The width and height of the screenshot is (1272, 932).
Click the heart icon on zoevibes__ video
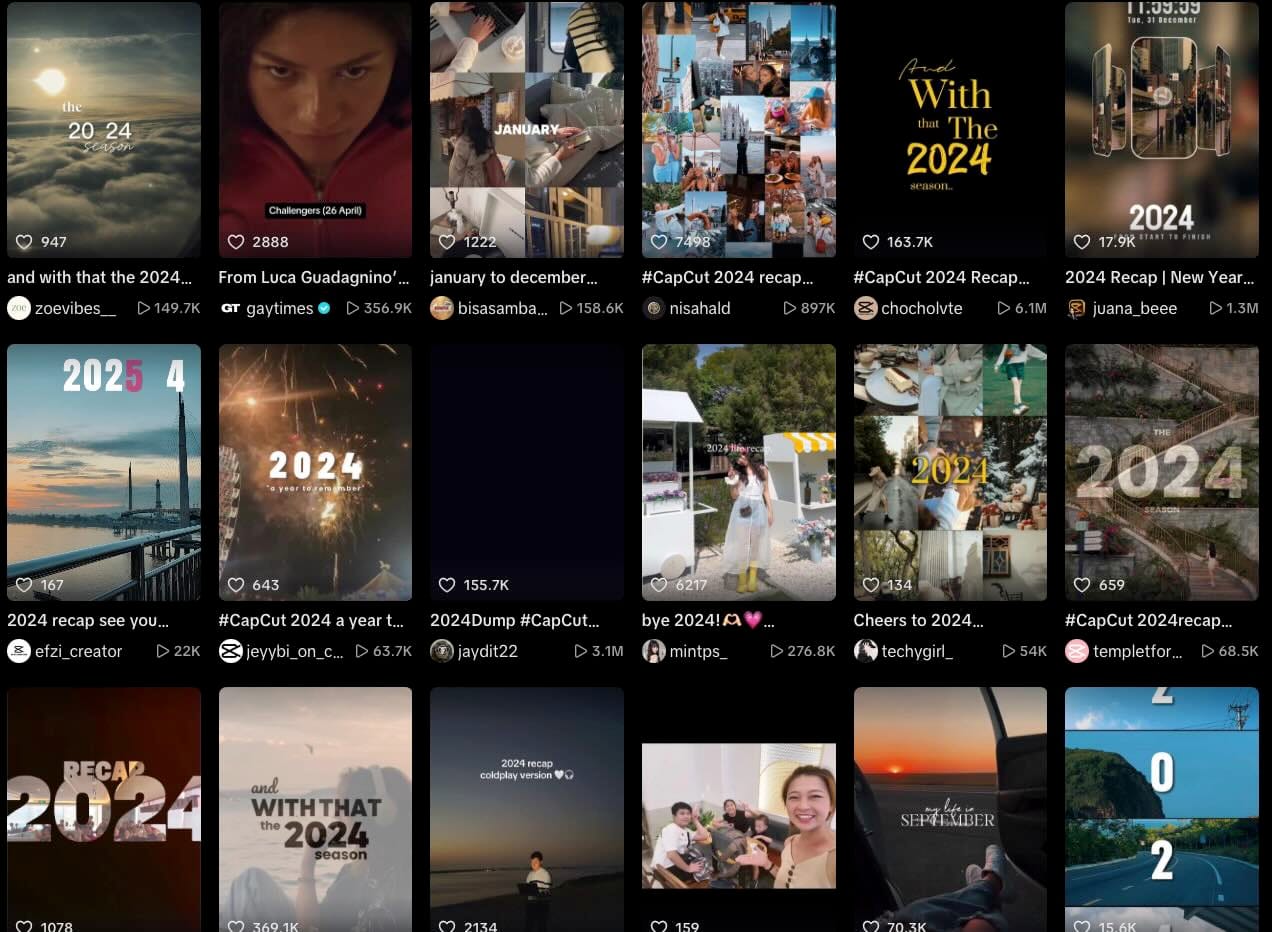24,242
